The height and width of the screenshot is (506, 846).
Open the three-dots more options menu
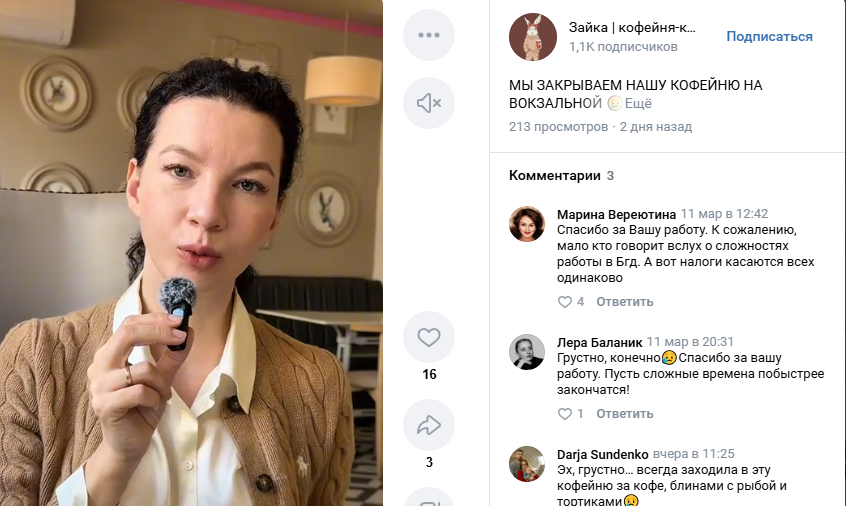[x=429, y=35]
